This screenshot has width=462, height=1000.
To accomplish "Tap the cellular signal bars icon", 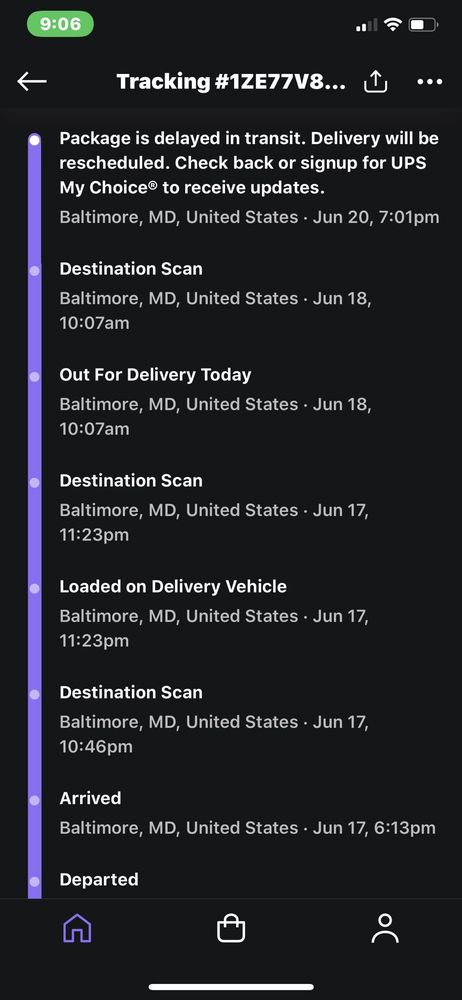I will click(366, 26).
